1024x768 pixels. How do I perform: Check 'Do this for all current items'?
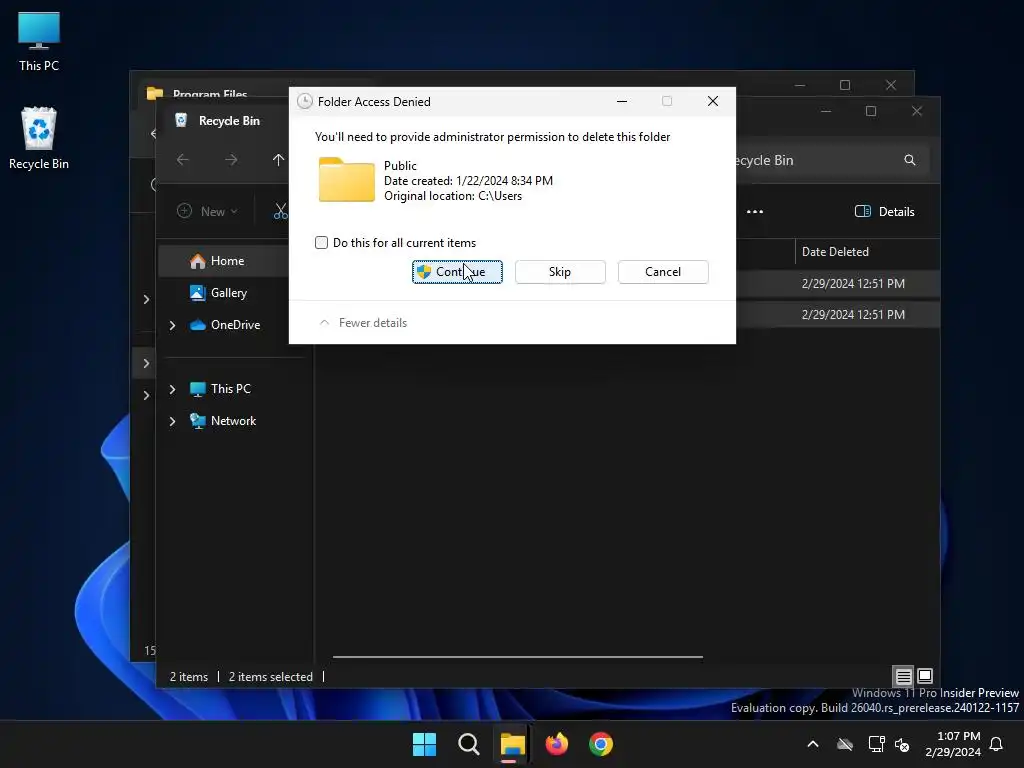[321, 243]
